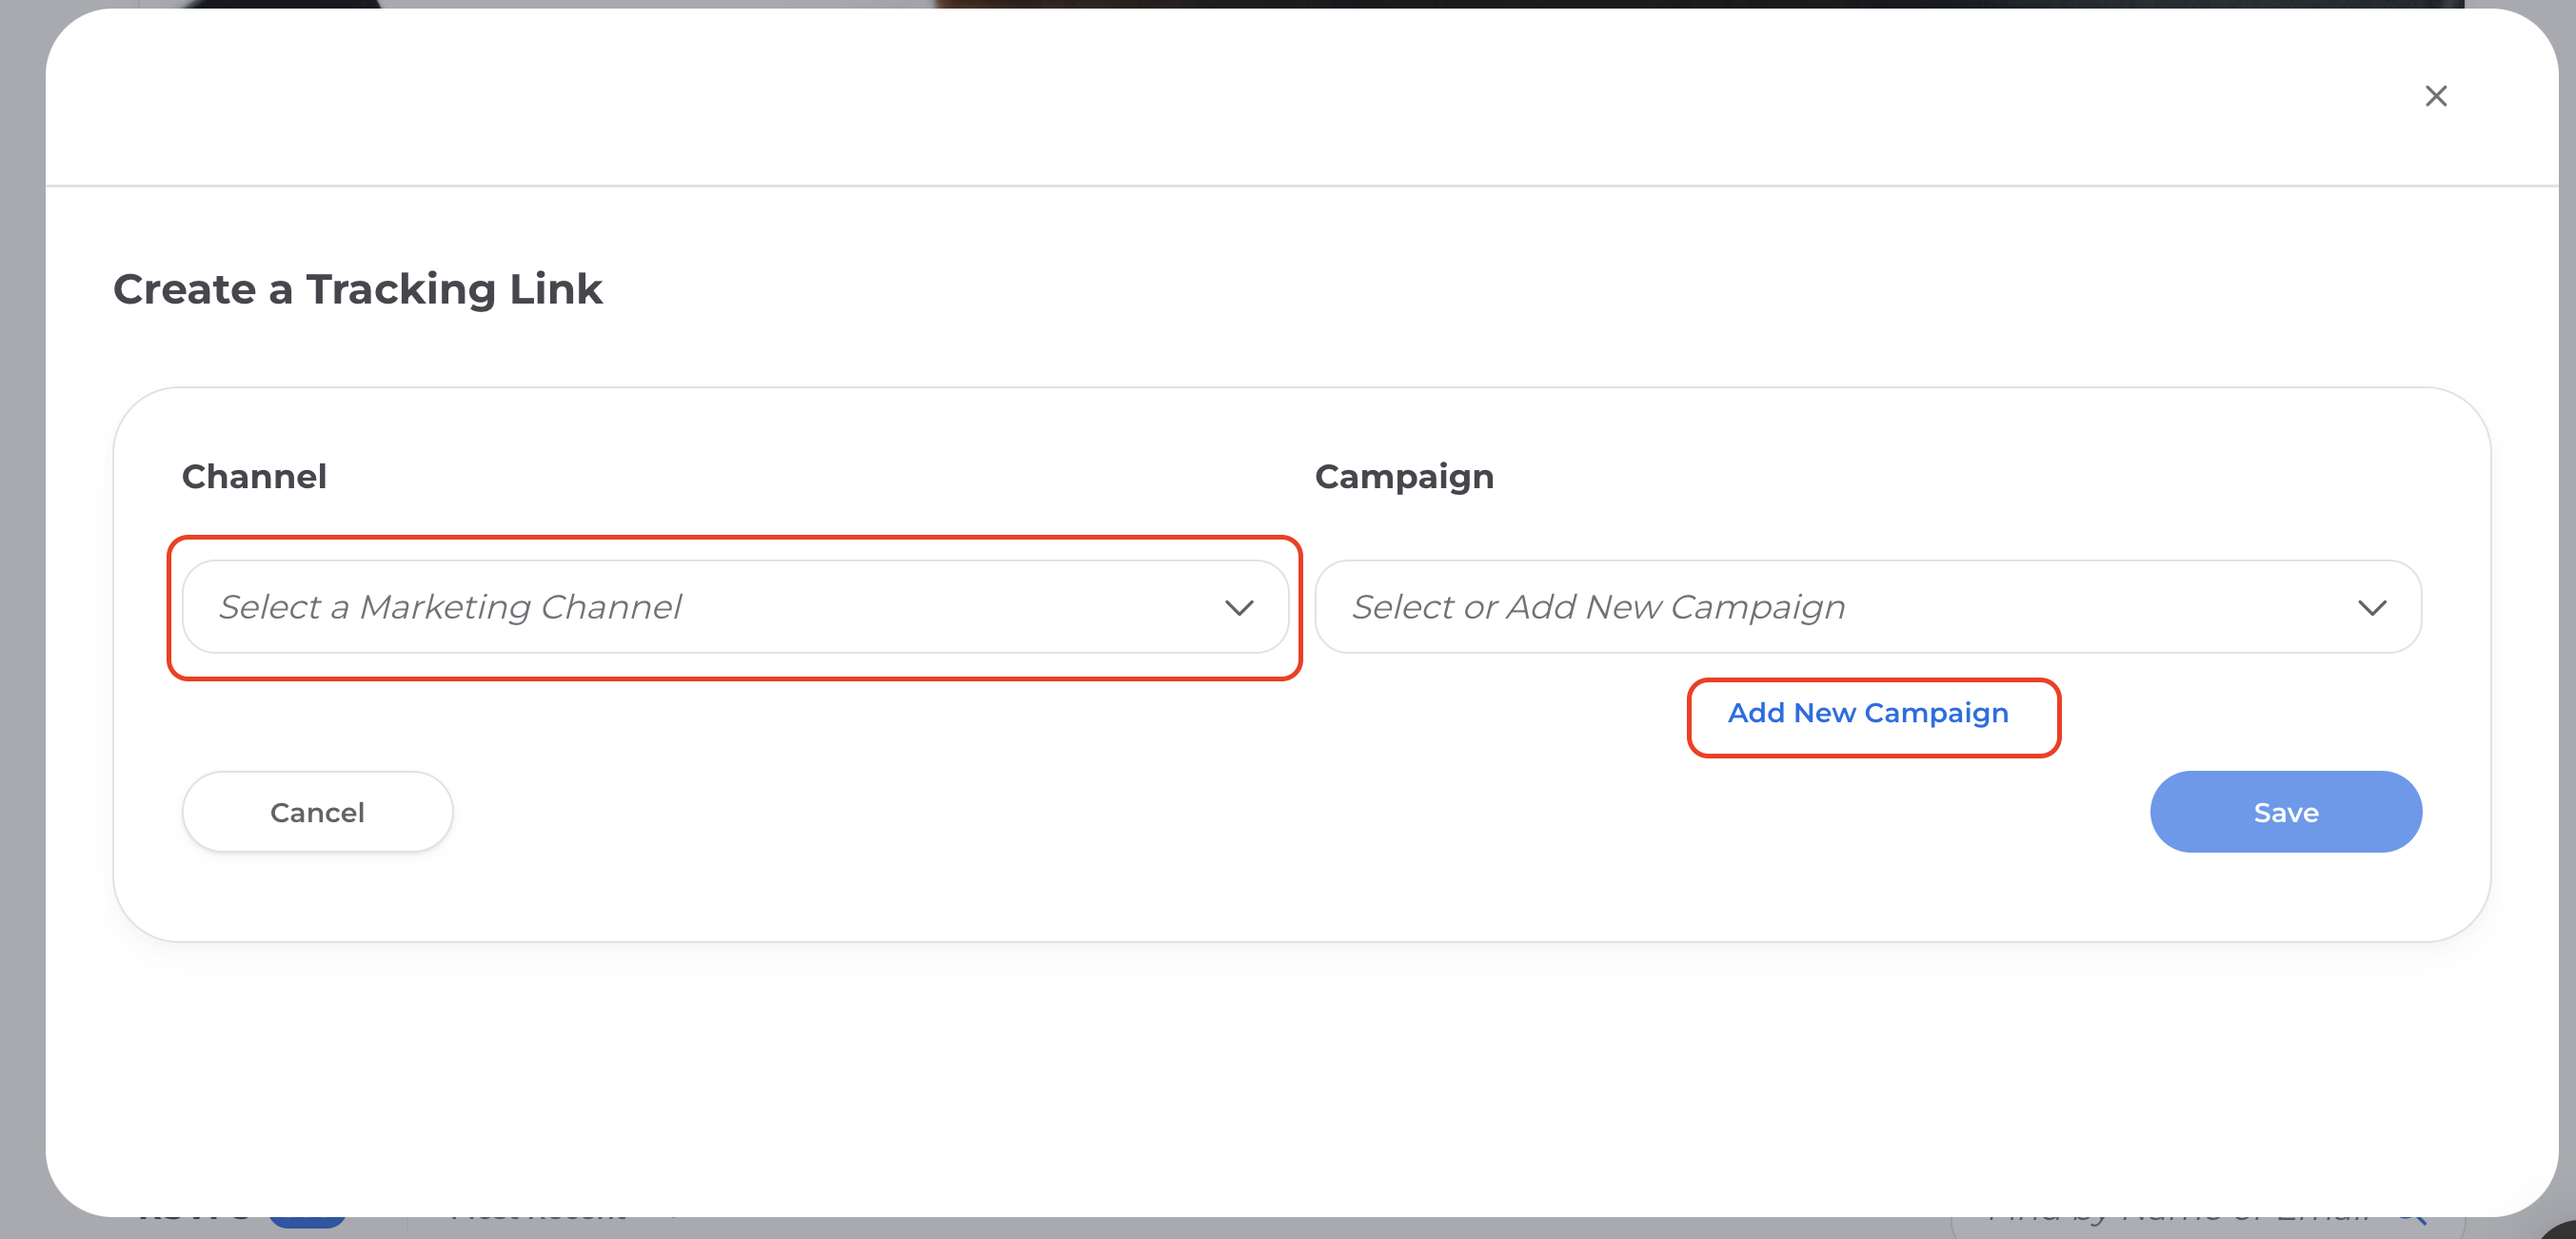This screenshot has width=2576, height=1239.
Task: Open the Select or Add New Campaign dropdown
Action: 1866,607
